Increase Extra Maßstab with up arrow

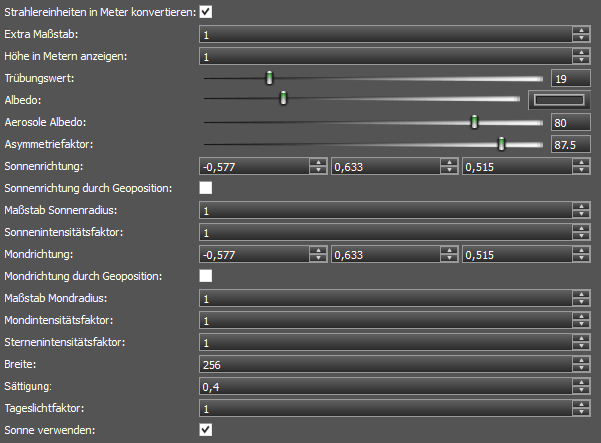[x=581, y=30]
